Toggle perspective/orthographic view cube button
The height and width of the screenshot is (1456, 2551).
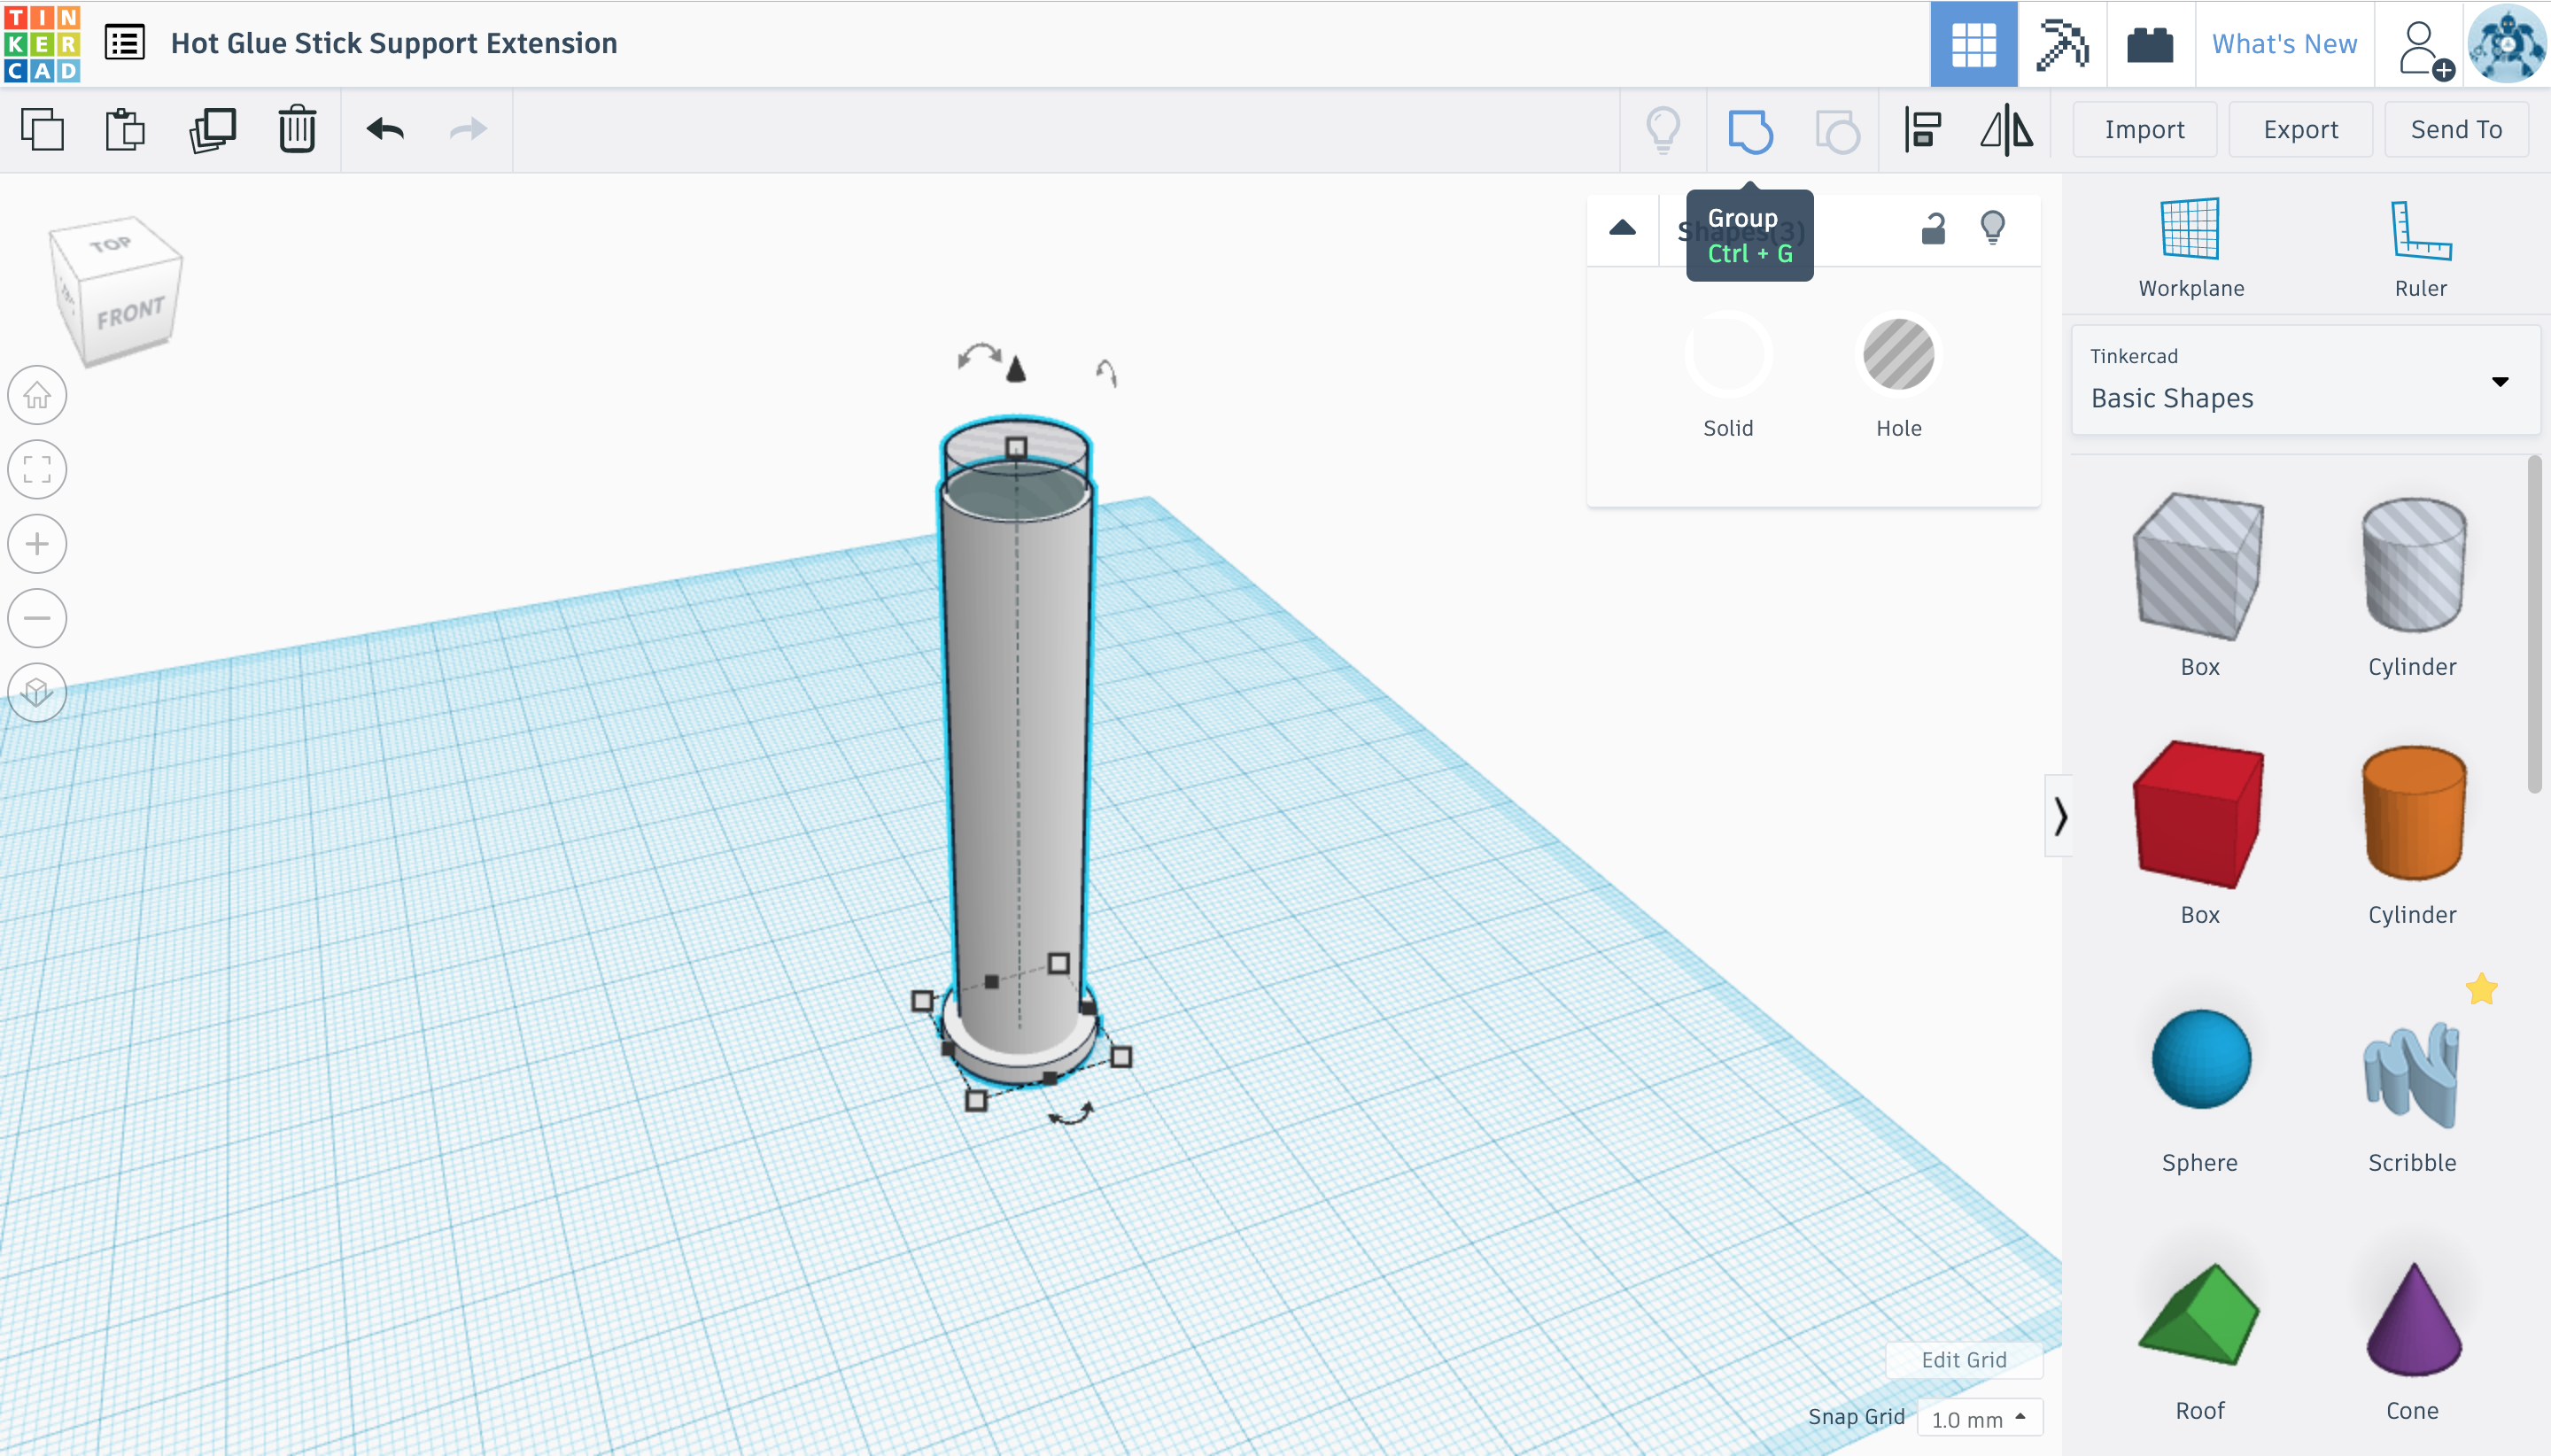coord(37,692)
